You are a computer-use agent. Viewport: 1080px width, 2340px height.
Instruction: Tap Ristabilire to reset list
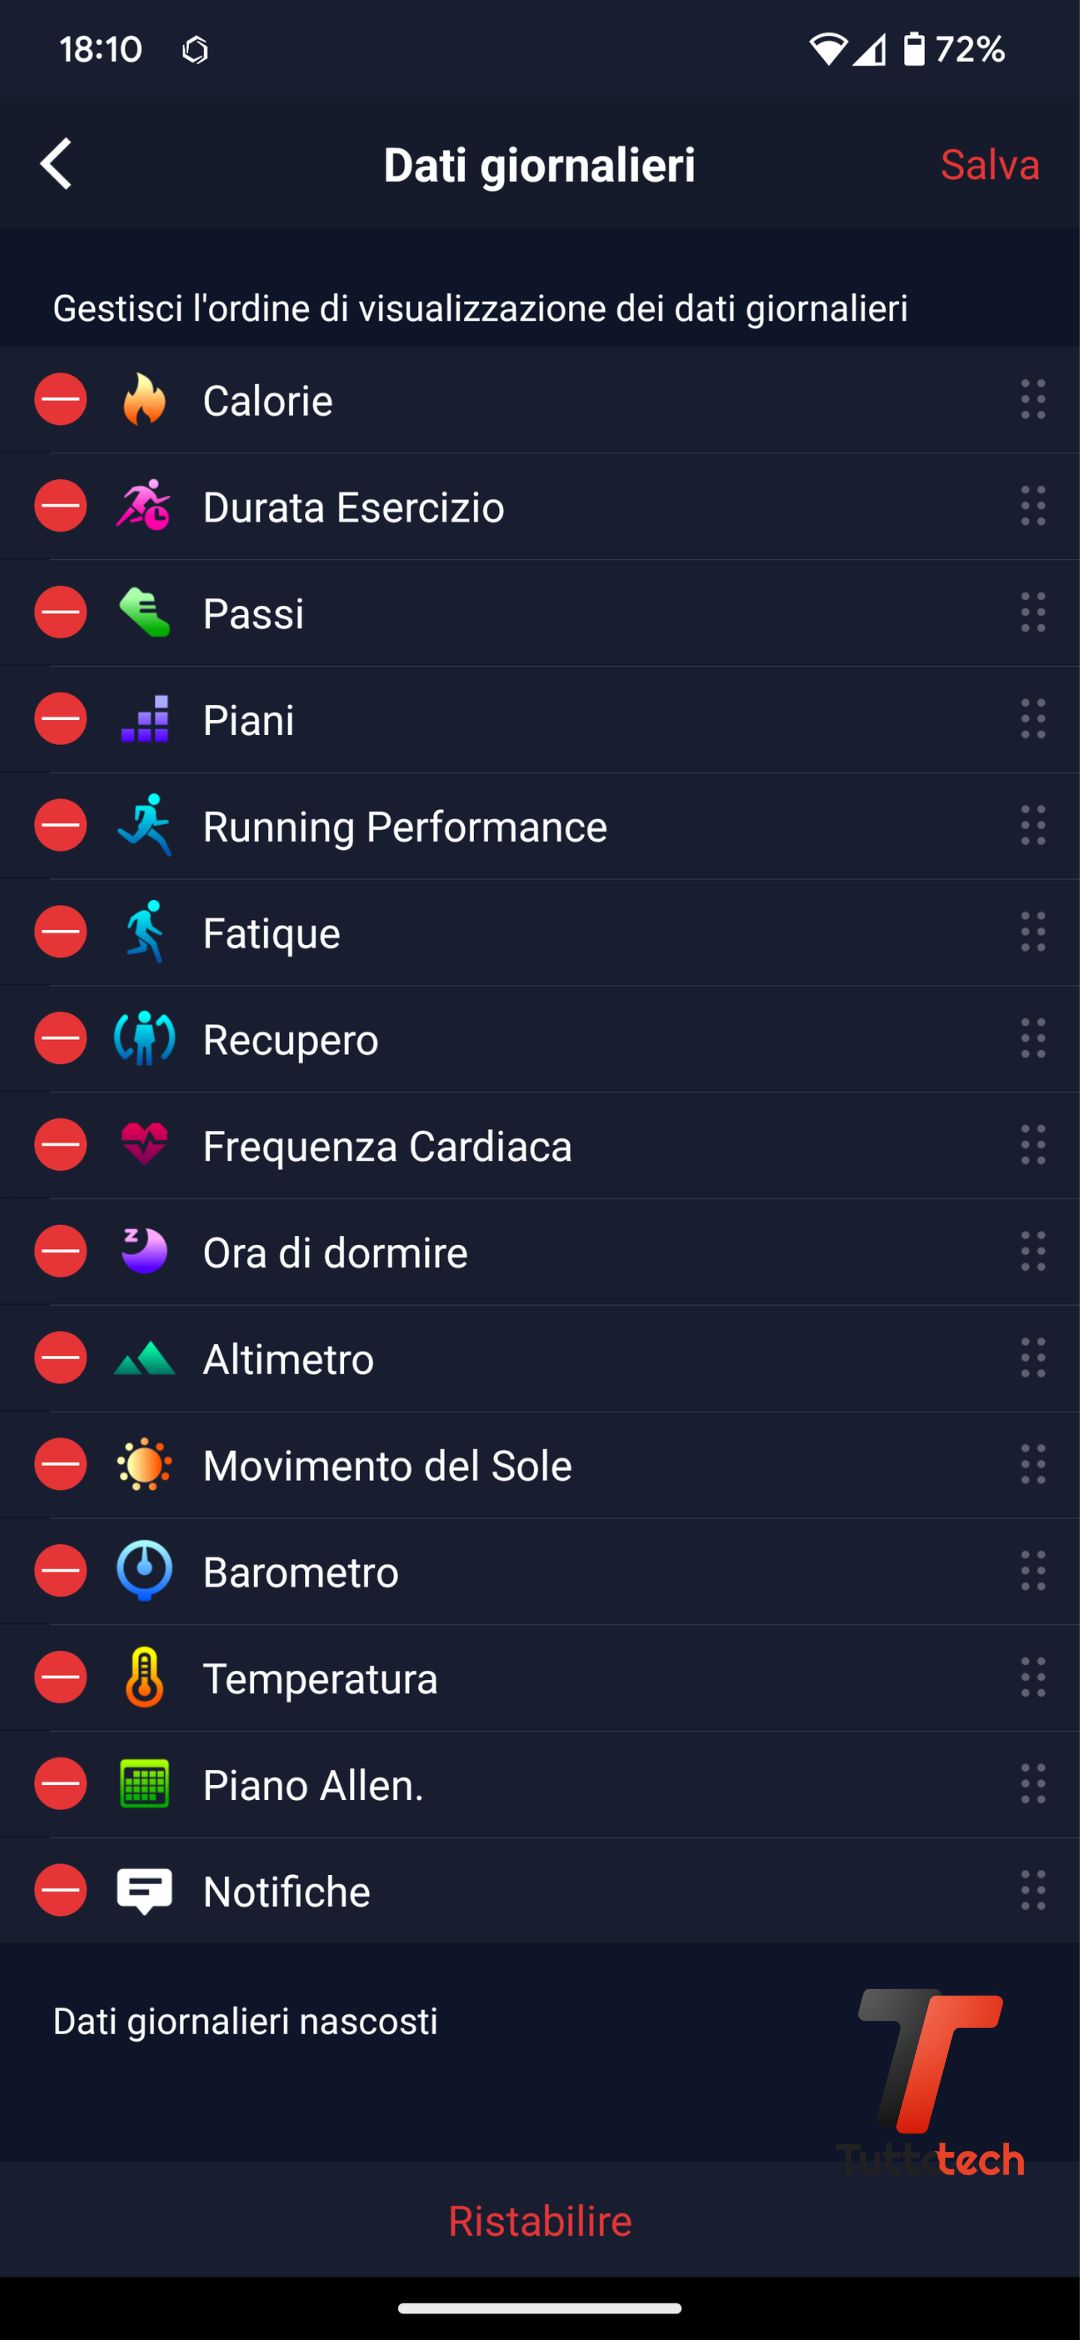coord(540,2221)
